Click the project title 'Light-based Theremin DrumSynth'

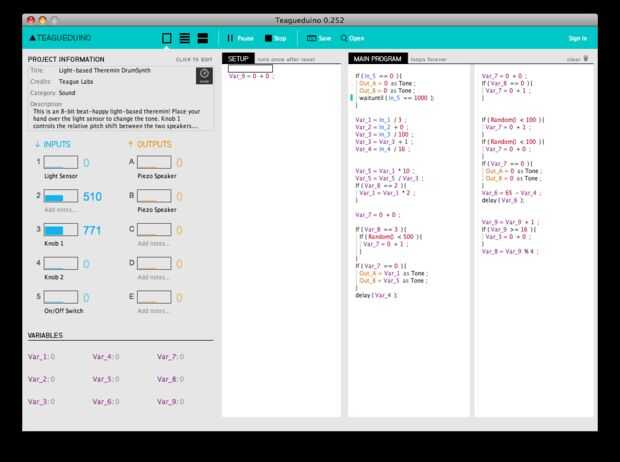coord(105,70)
